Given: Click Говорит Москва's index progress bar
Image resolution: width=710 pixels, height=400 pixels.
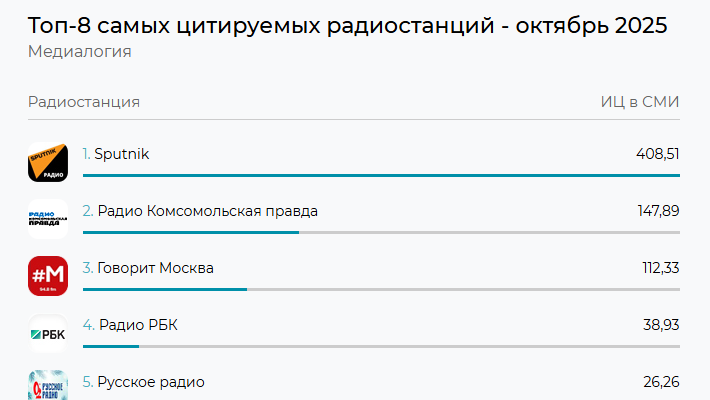Looking at the screenshot, I should [x=165, y=289].
